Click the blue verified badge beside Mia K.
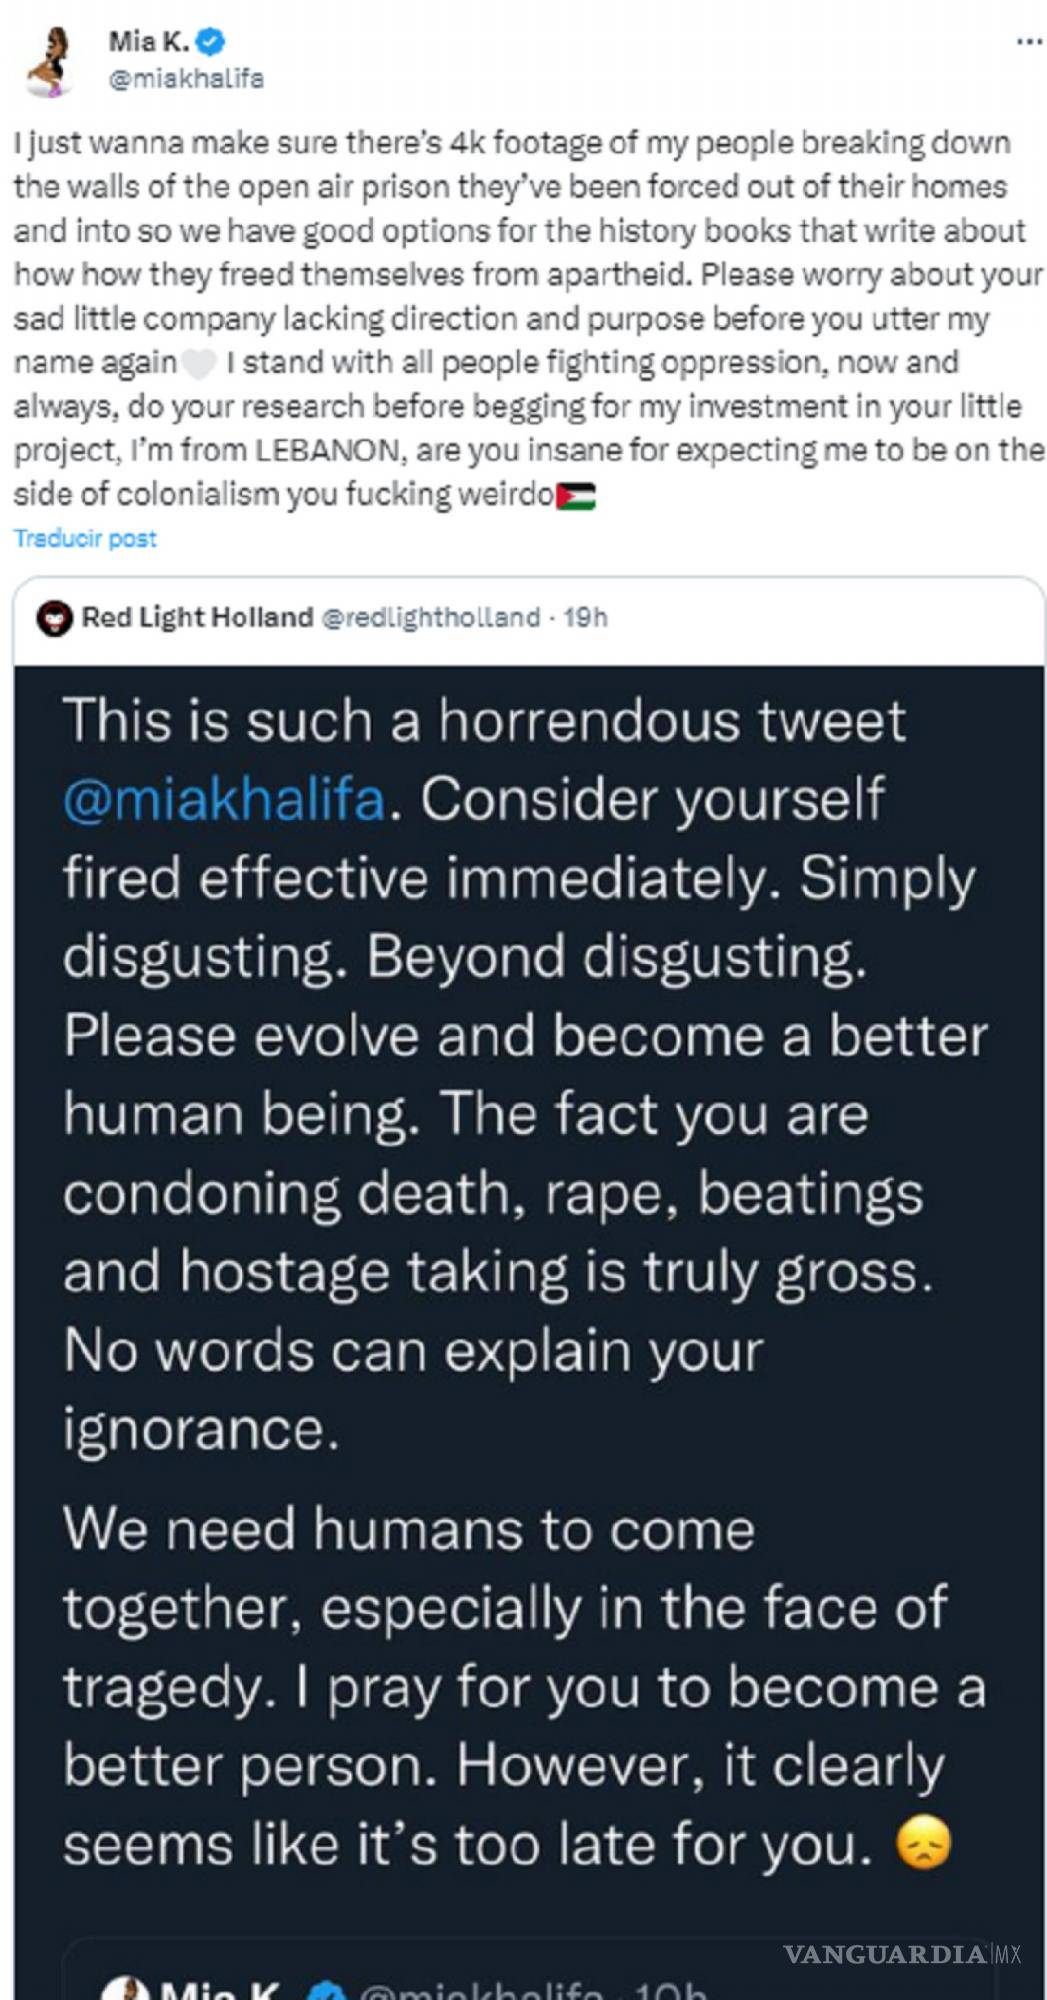Viewport: 1047px width, 2000px height. click(x=210, y=41)
